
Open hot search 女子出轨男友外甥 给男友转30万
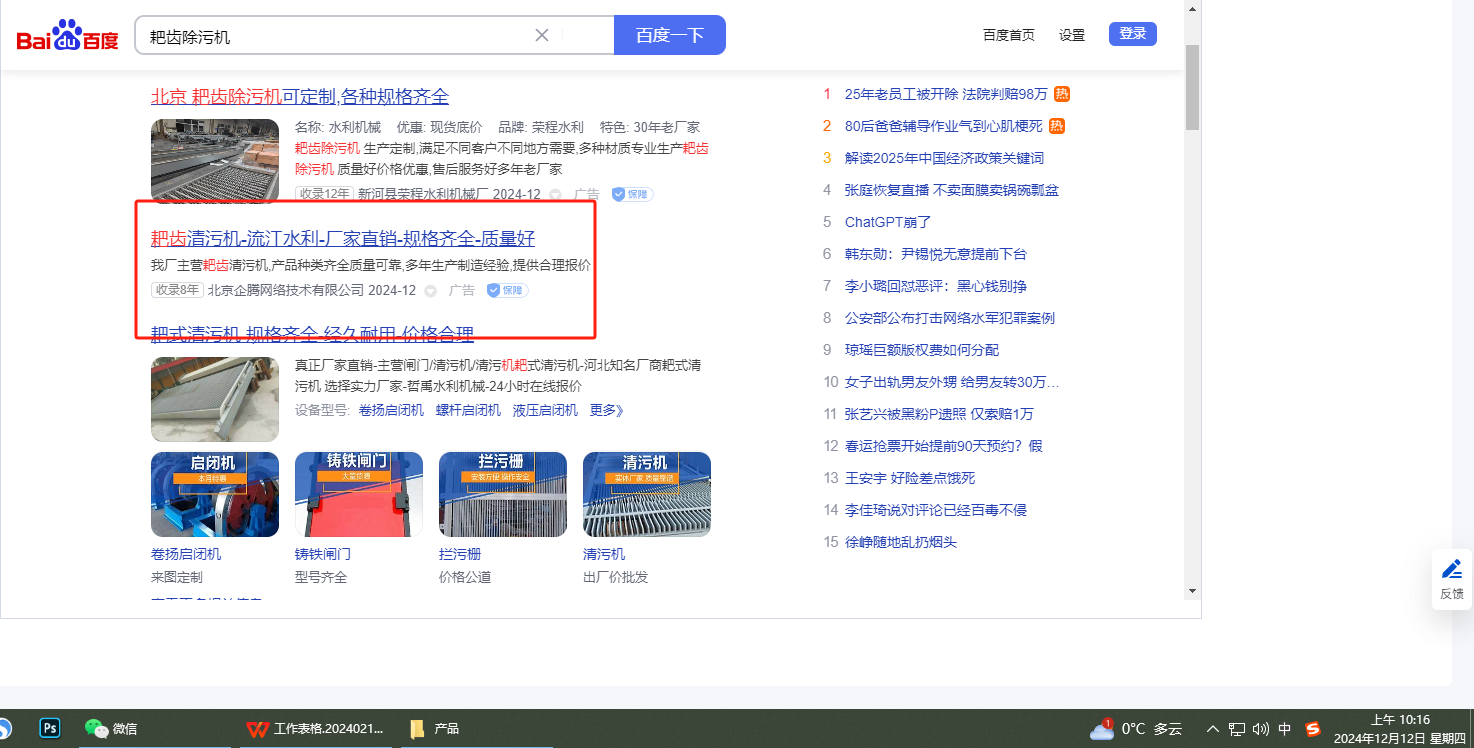(x=952, y=382)
